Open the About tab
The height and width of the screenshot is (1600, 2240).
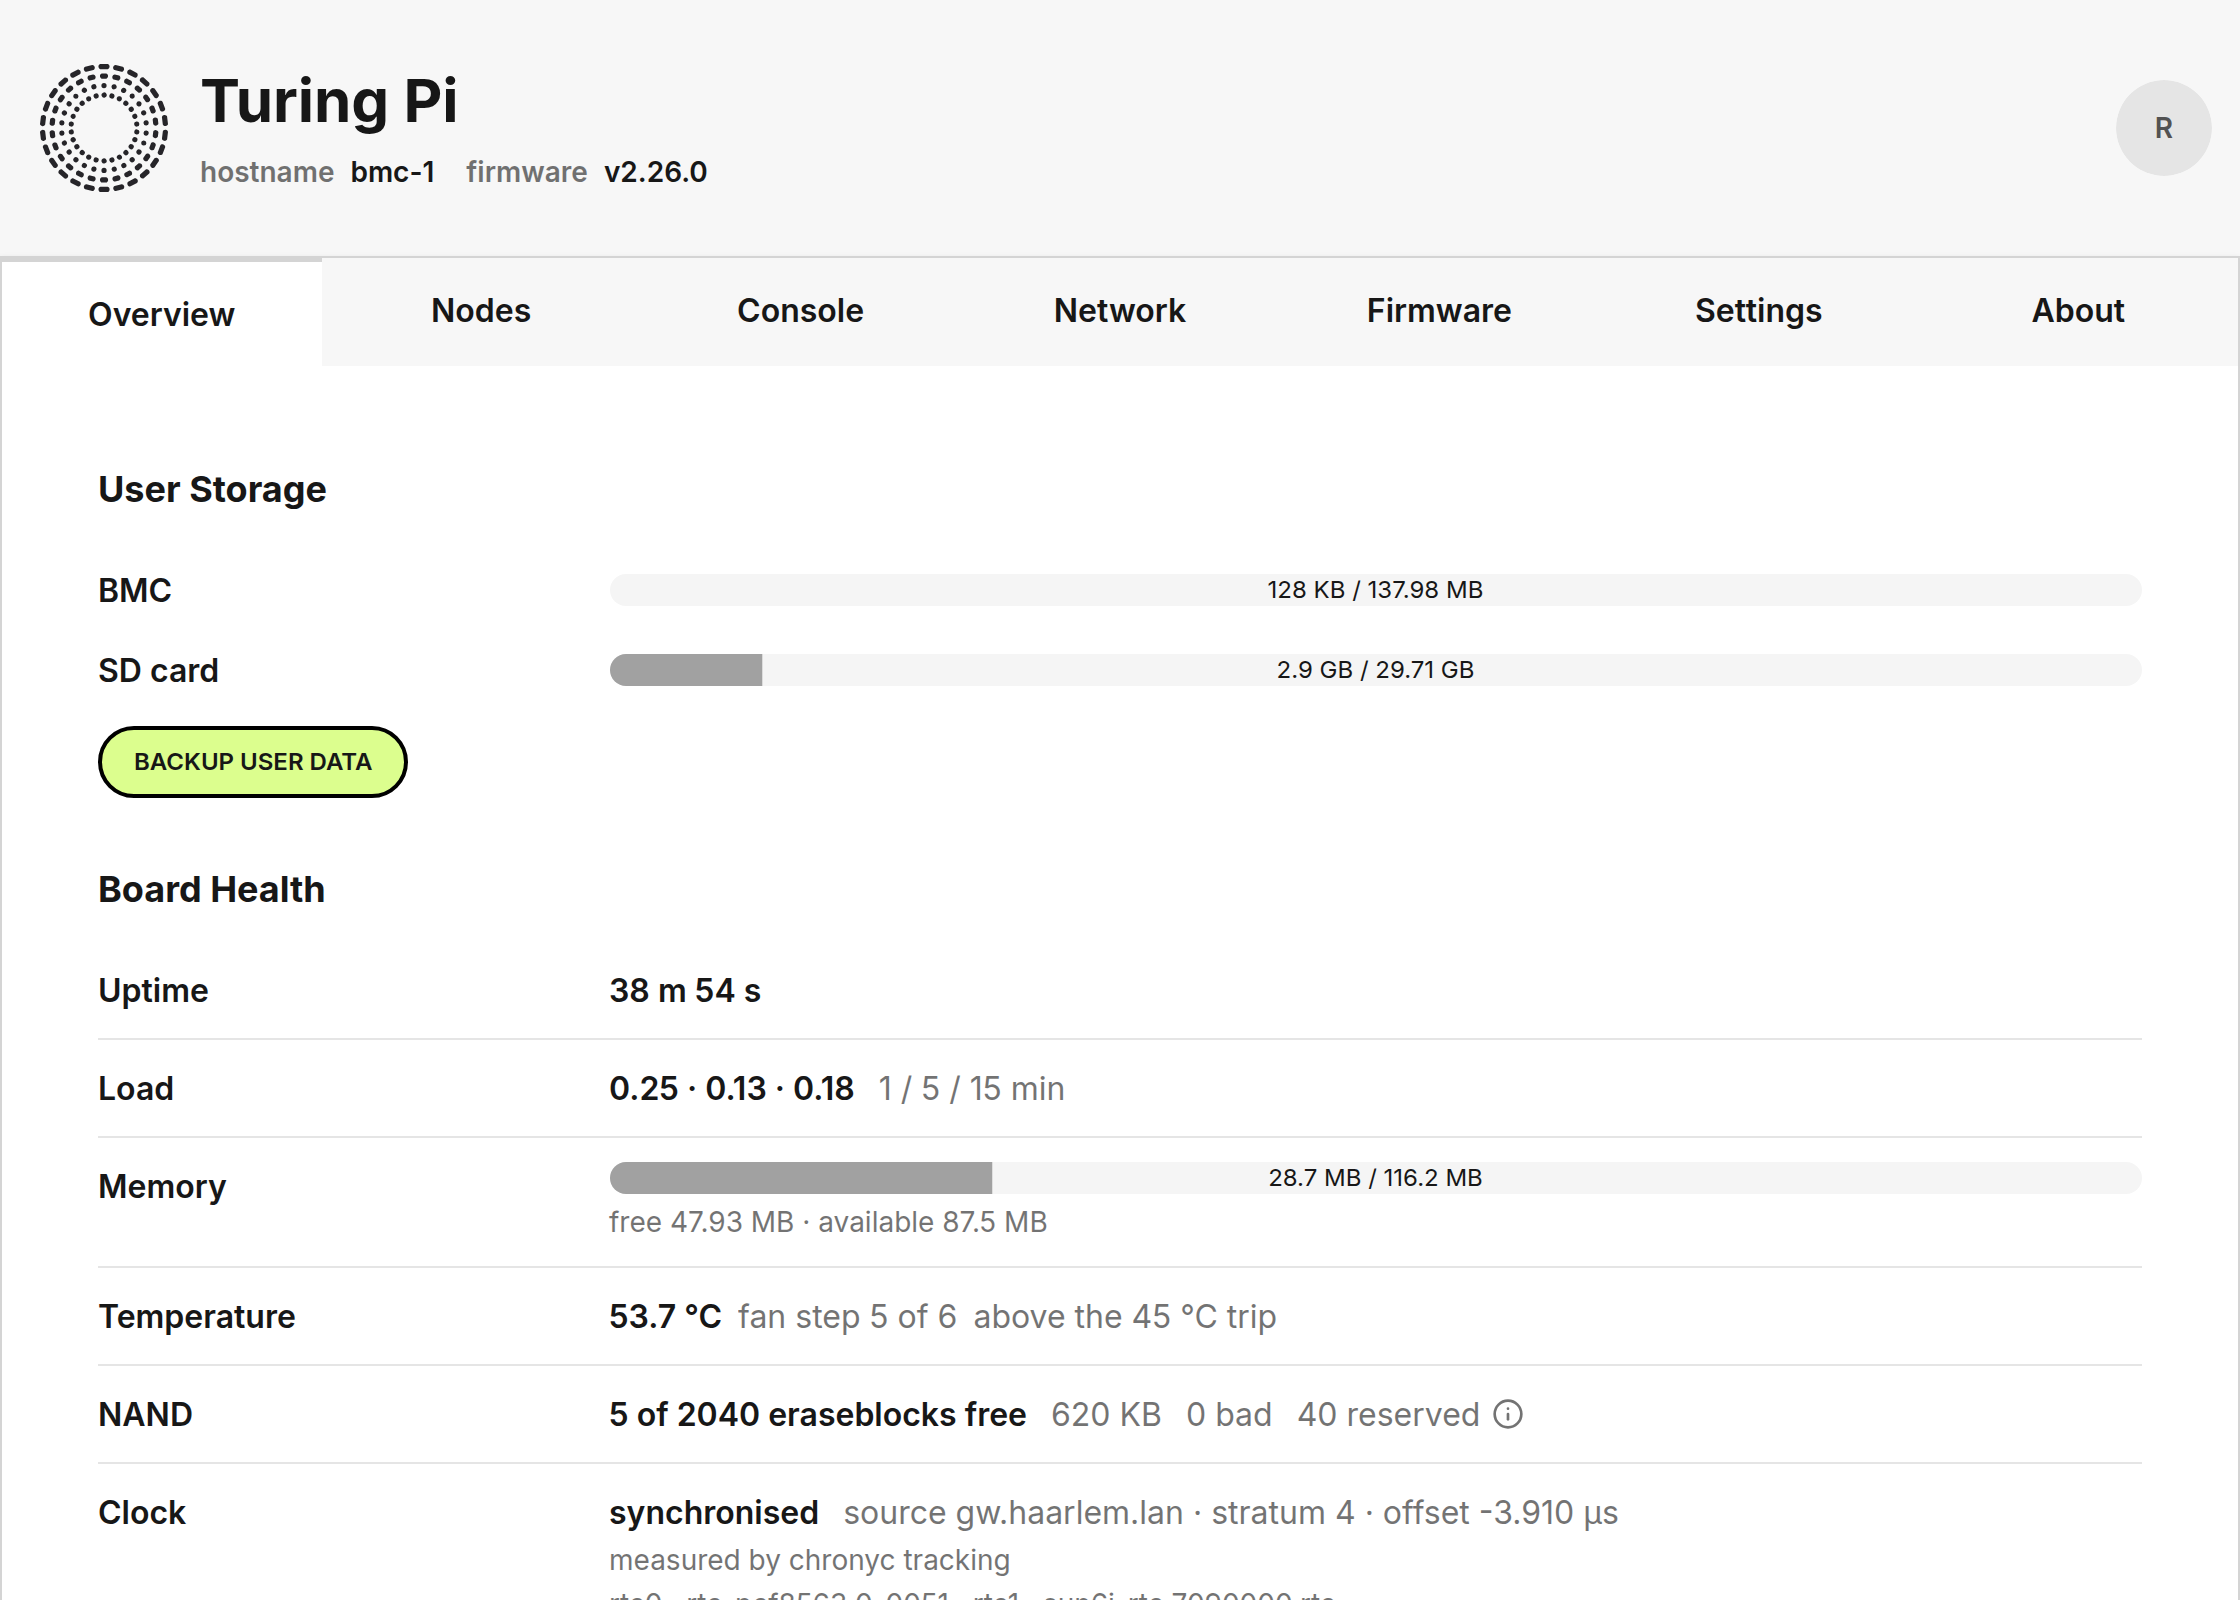2078,311
